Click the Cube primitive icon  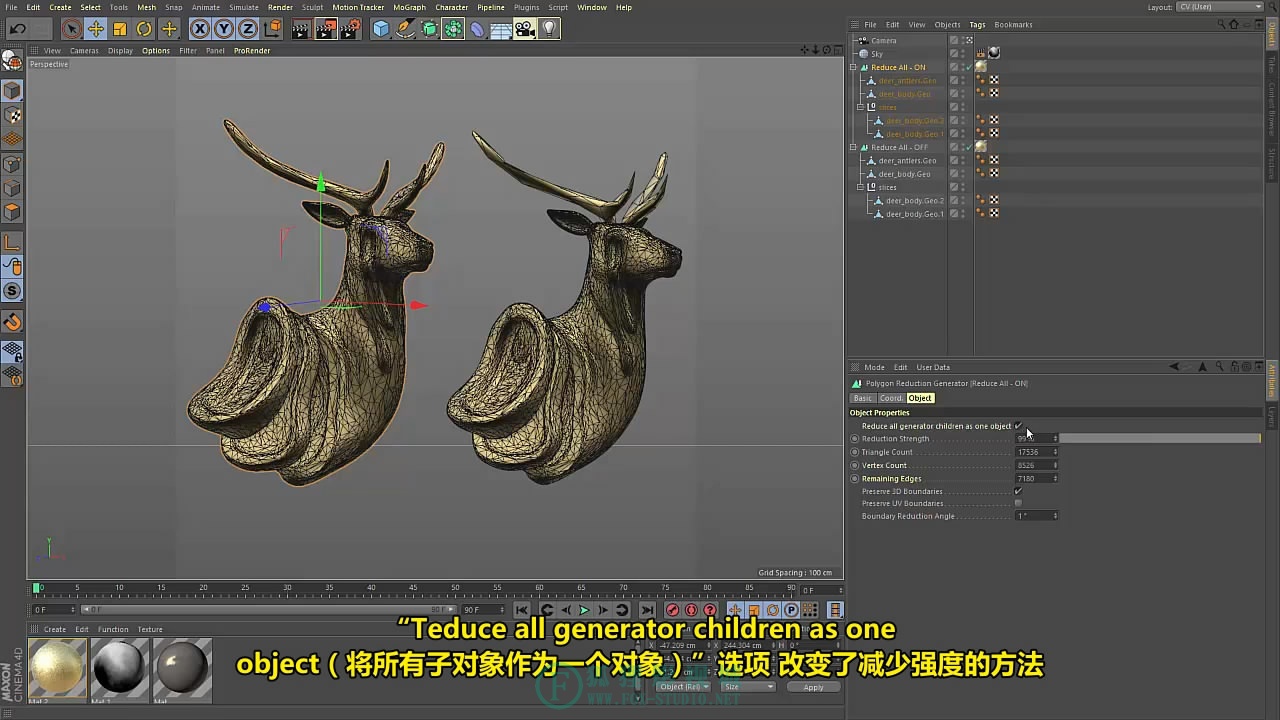(x=381, y=29)
